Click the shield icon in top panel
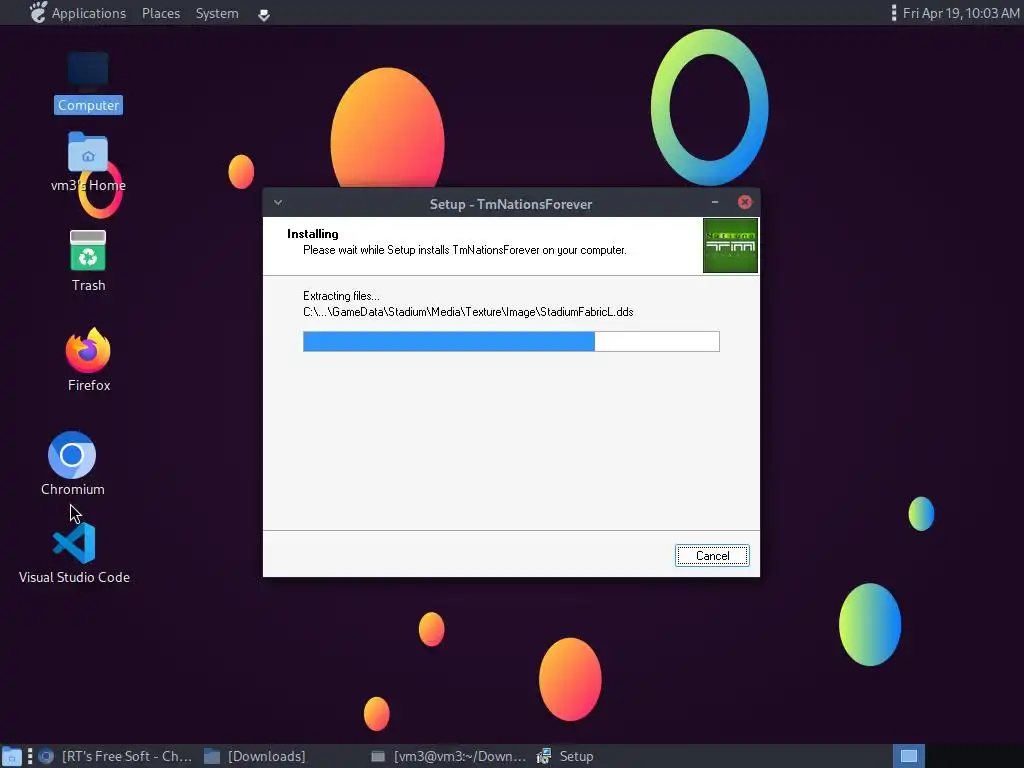This screenshot has width=1024, height=768. tap(264, 14)
